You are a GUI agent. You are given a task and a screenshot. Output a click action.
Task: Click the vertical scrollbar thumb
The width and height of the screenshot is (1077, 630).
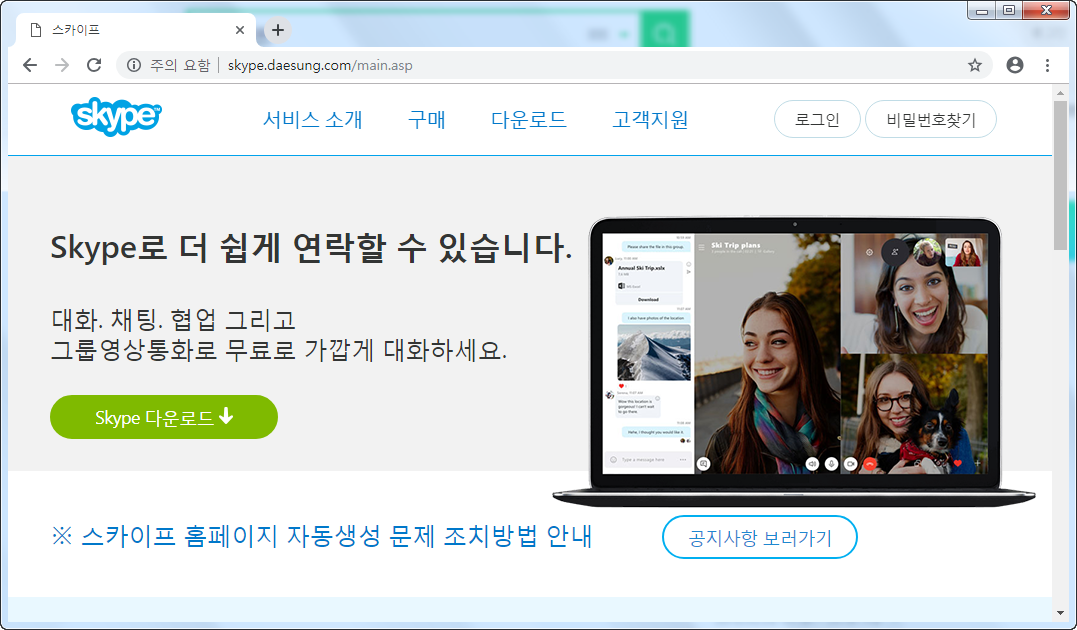[1061, 175]
